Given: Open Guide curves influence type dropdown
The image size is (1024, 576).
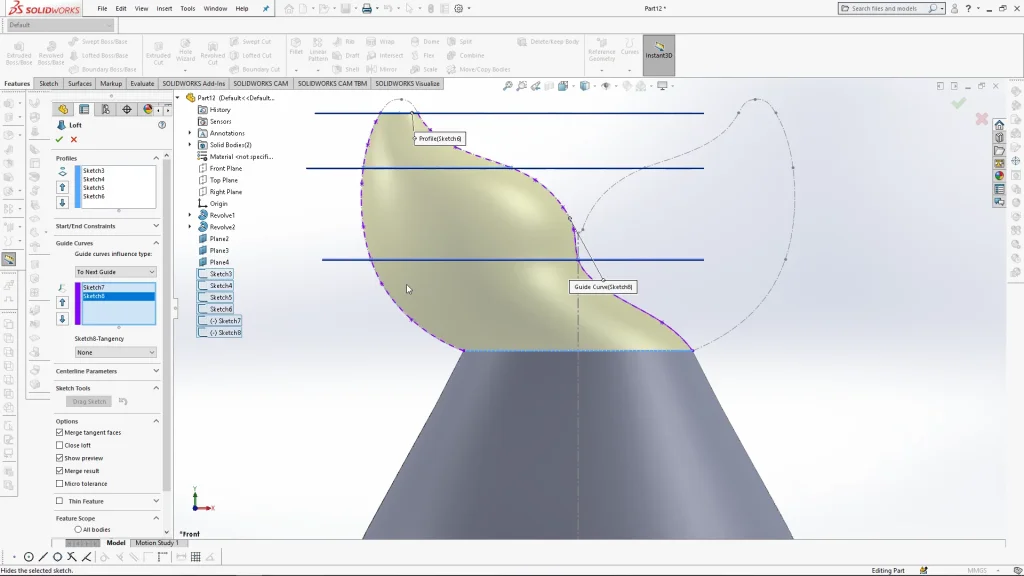Looking at the screenshot, I should [116, 272].
